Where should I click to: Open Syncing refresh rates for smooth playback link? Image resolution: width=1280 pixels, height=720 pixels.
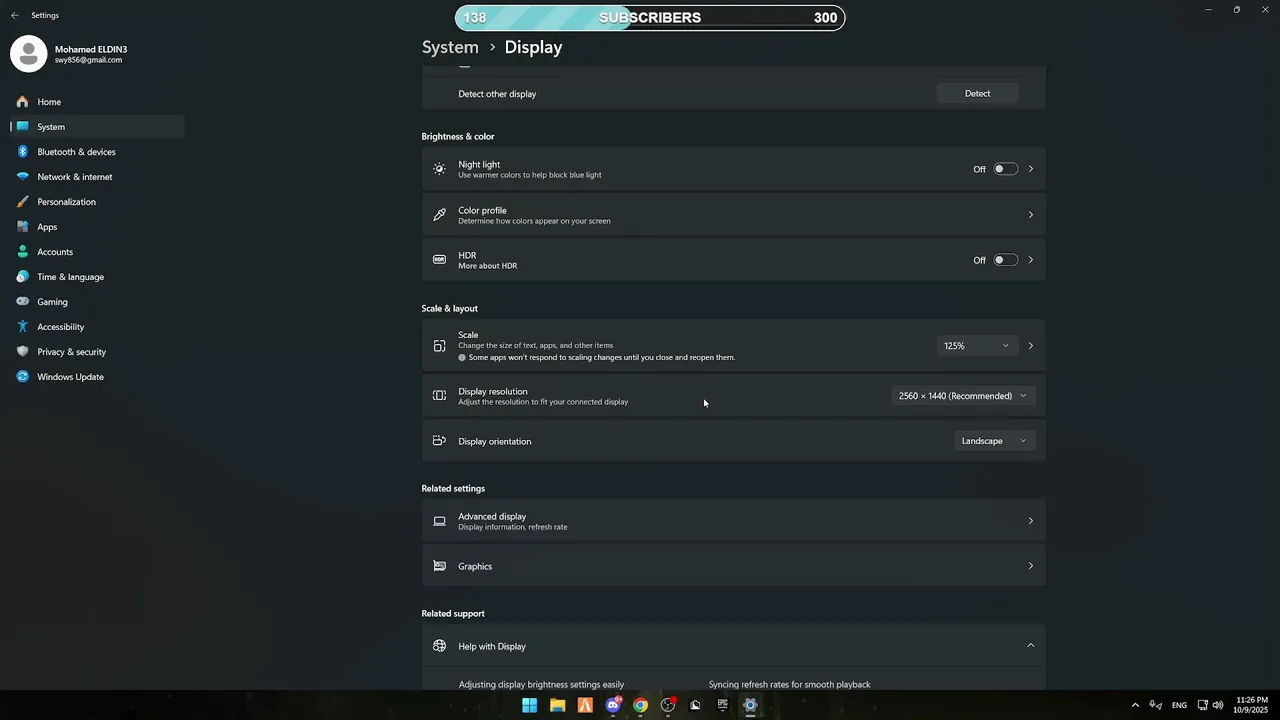coord(789,685)
